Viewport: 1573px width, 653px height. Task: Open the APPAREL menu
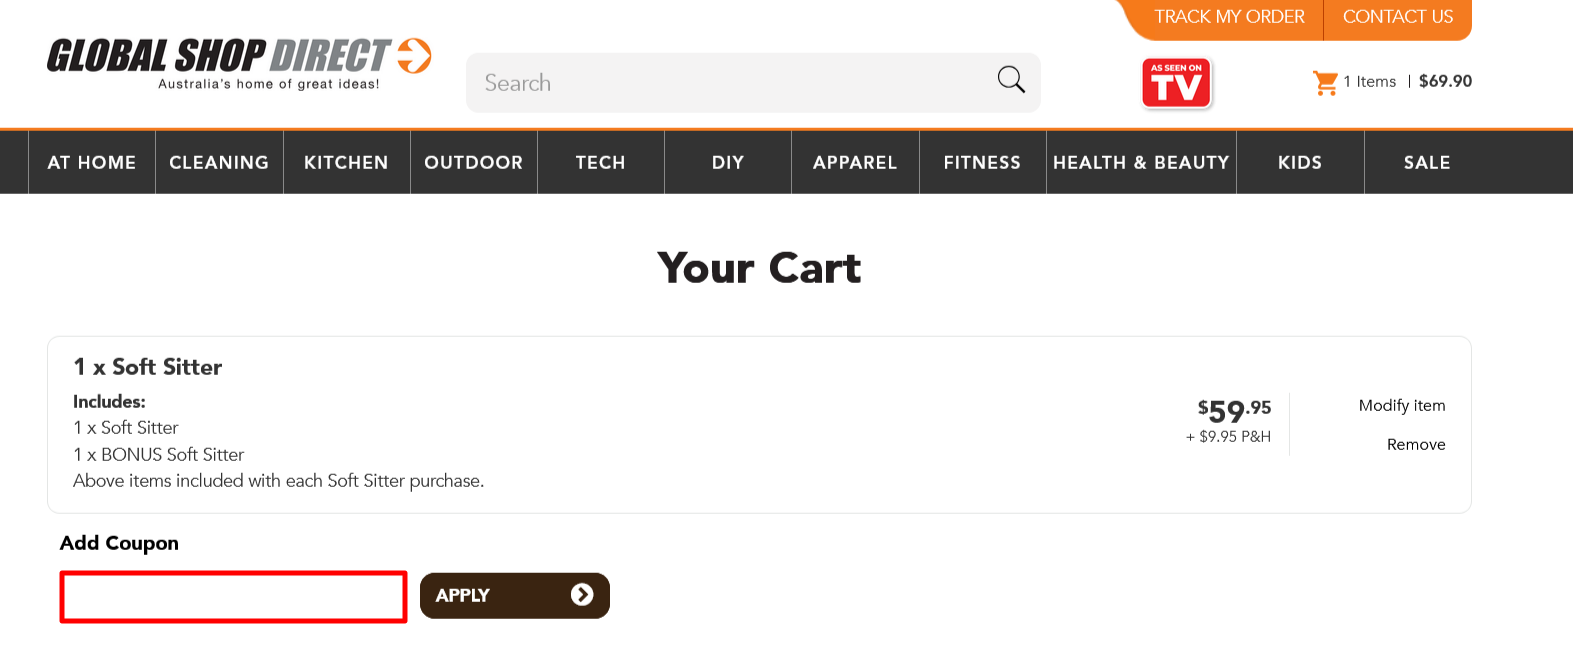pyautogui.click(x=855, y=162)
